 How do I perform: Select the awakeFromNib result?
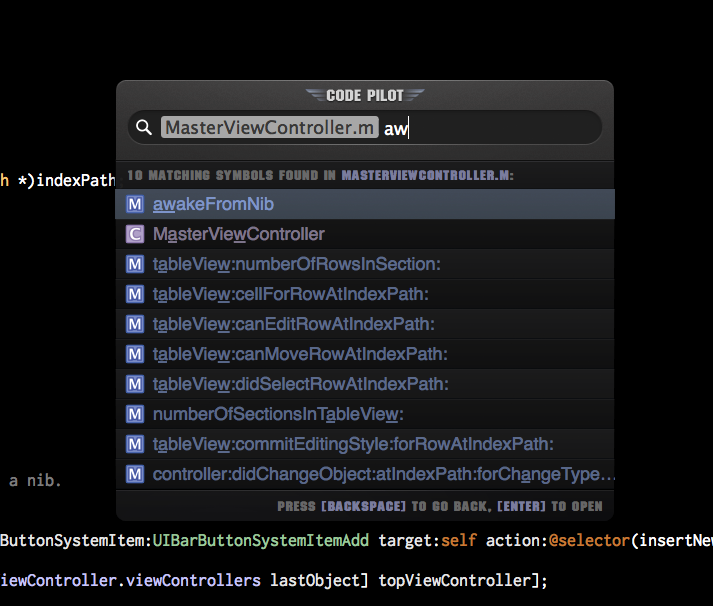click(365, 204)
